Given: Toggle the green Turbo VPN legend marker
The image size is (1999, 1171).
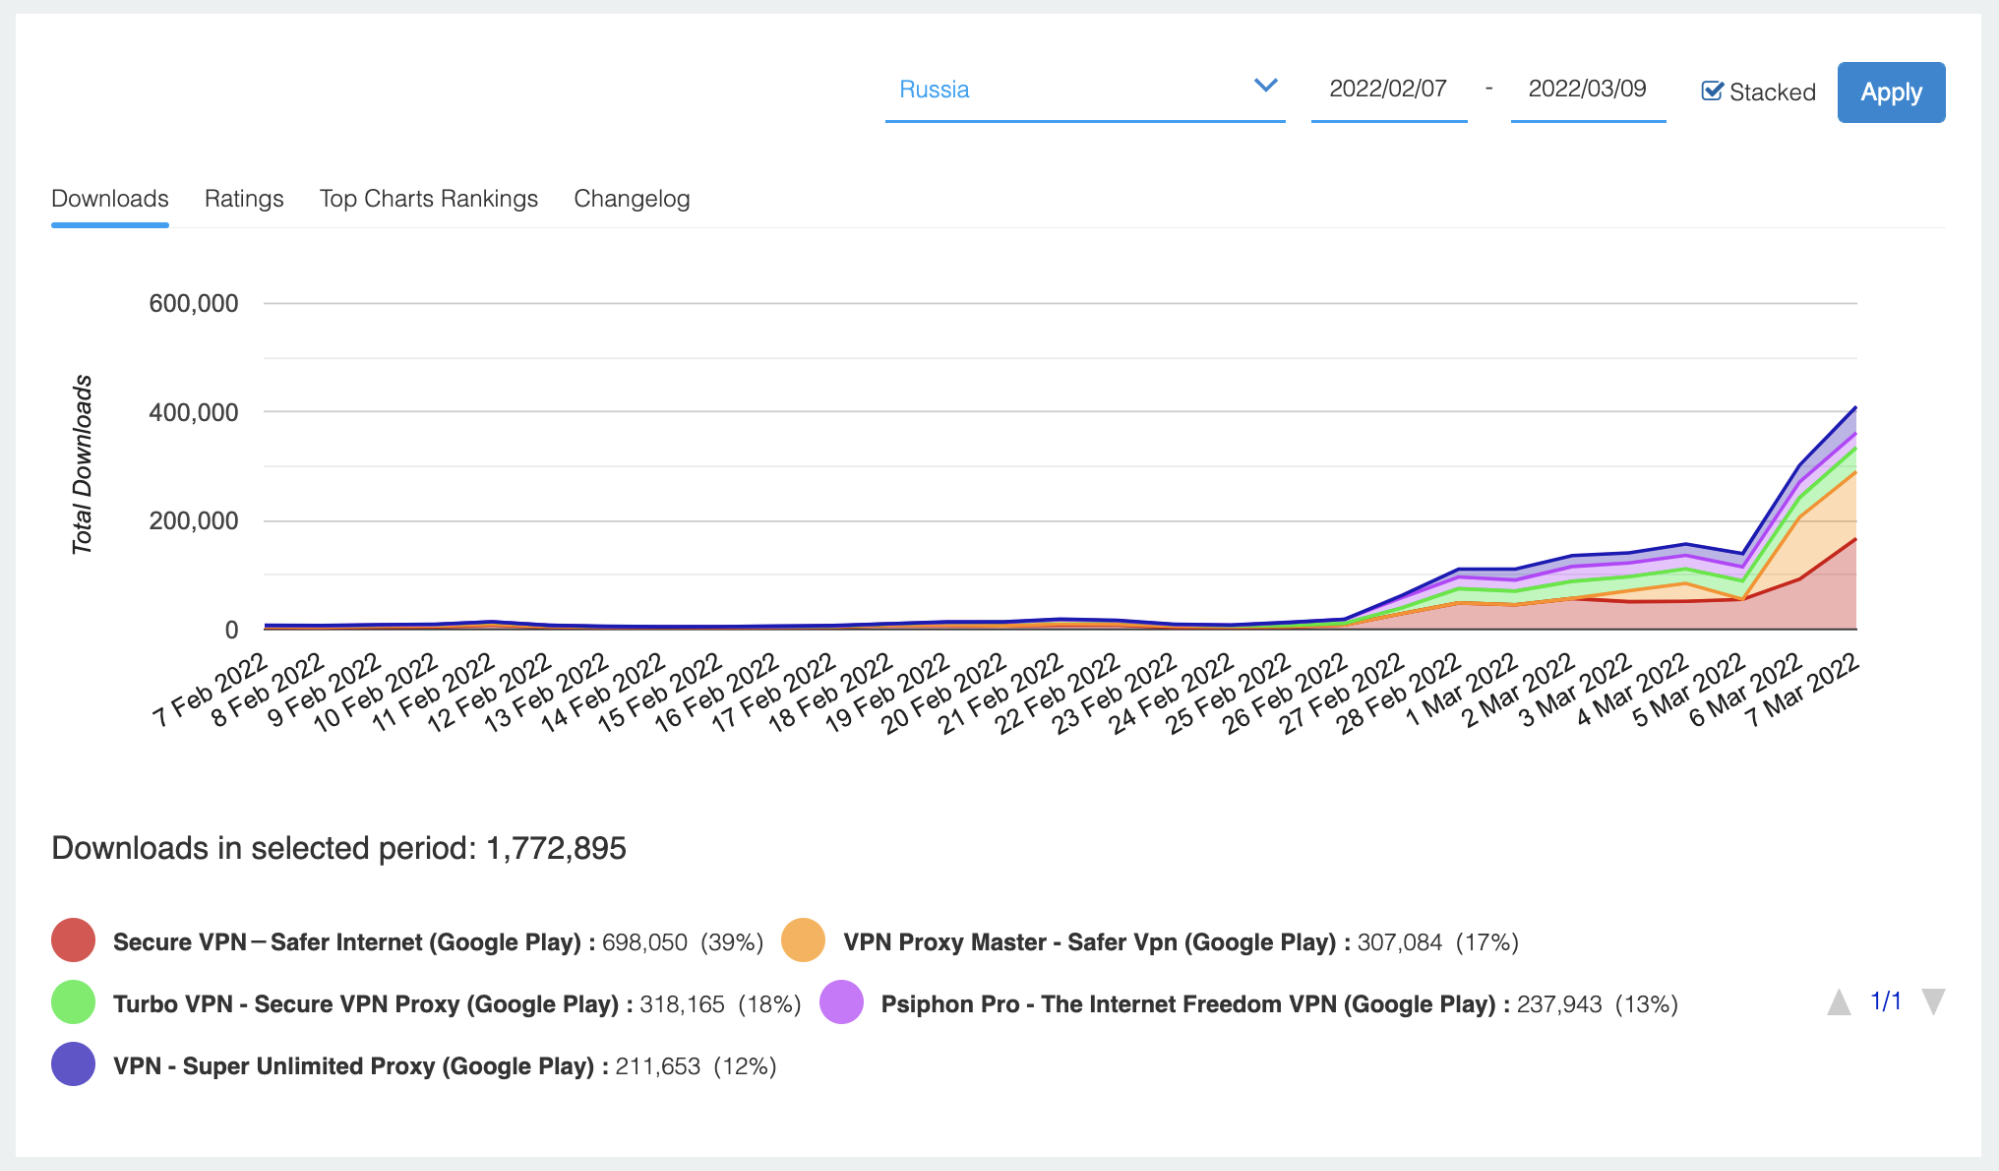Looking at the screenshot, I should [73, 1002].
